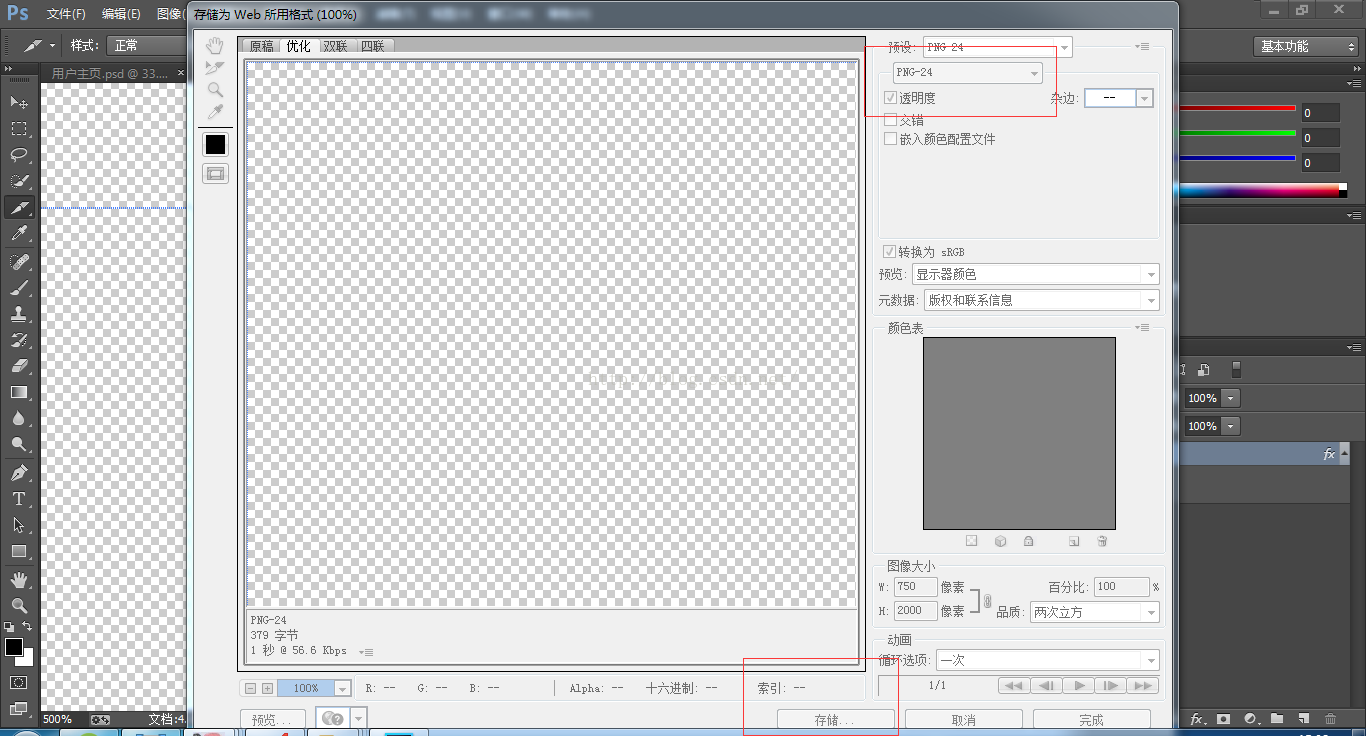Viewport: 1366px width, 736px height.
Task: Enable the 嵌入颜色配置文件 checkbox
Action: coord(890,139)
